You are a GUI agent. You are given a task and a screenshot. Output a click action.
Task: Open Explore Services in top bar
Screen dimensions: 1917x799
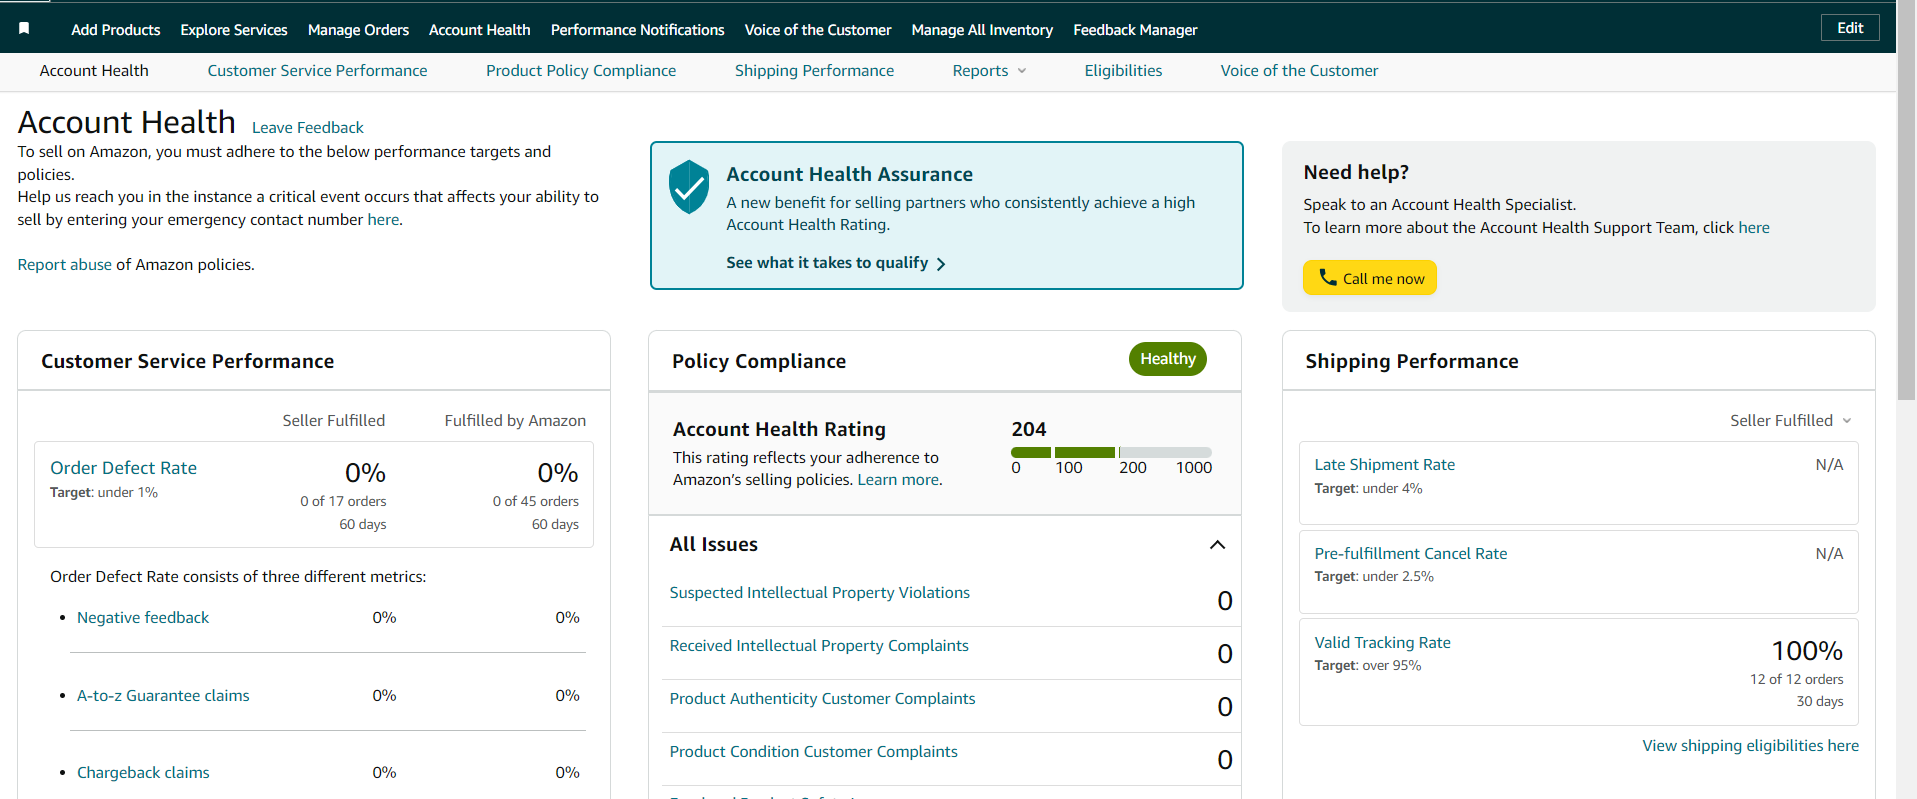click(234, 30)
